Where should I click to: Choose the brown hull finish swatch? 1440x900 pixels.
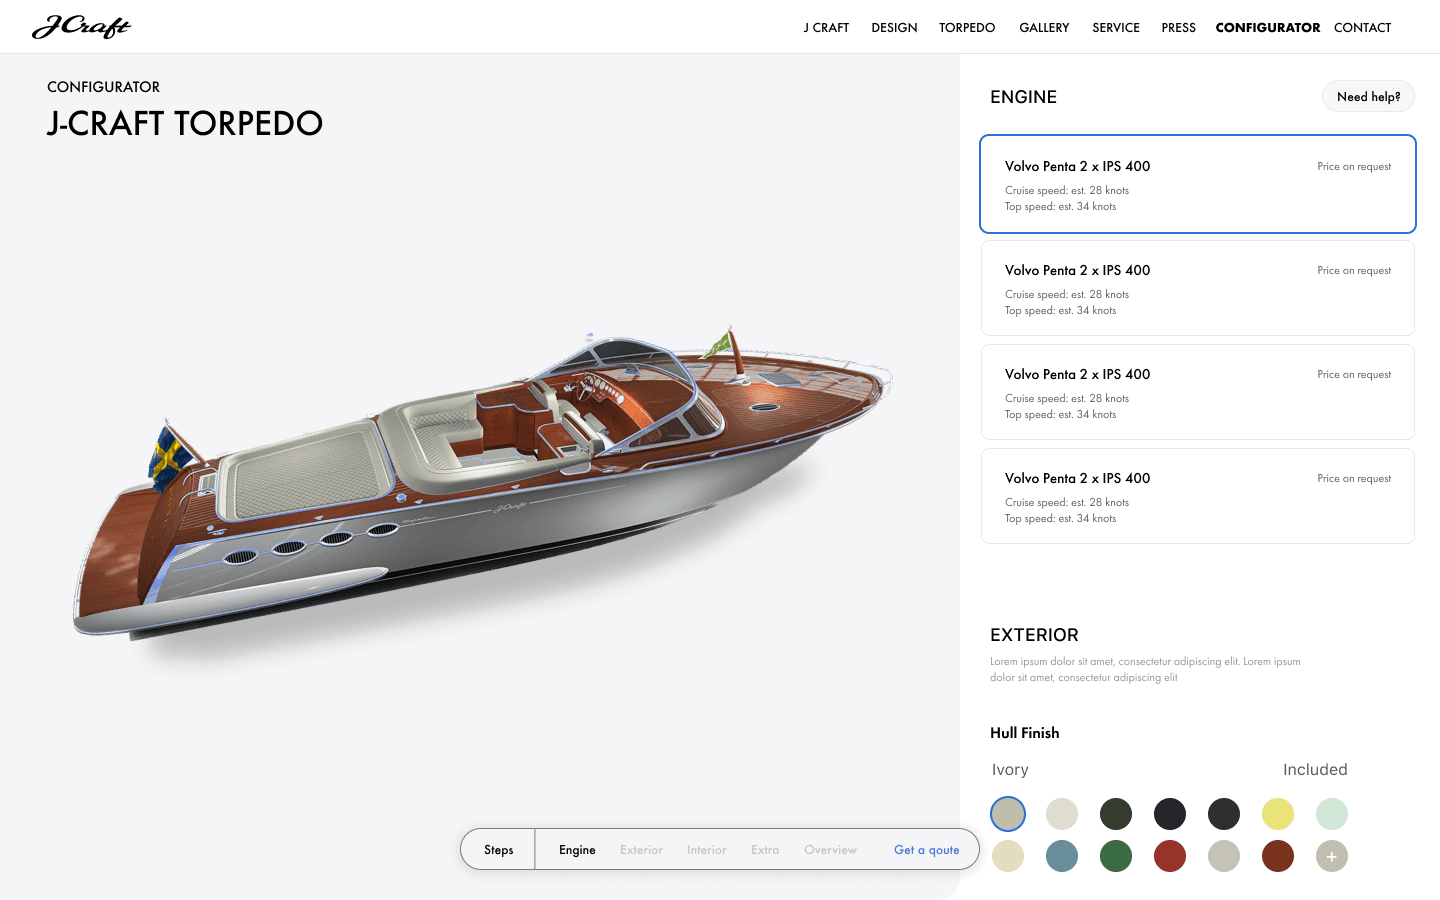[1277, 856]
